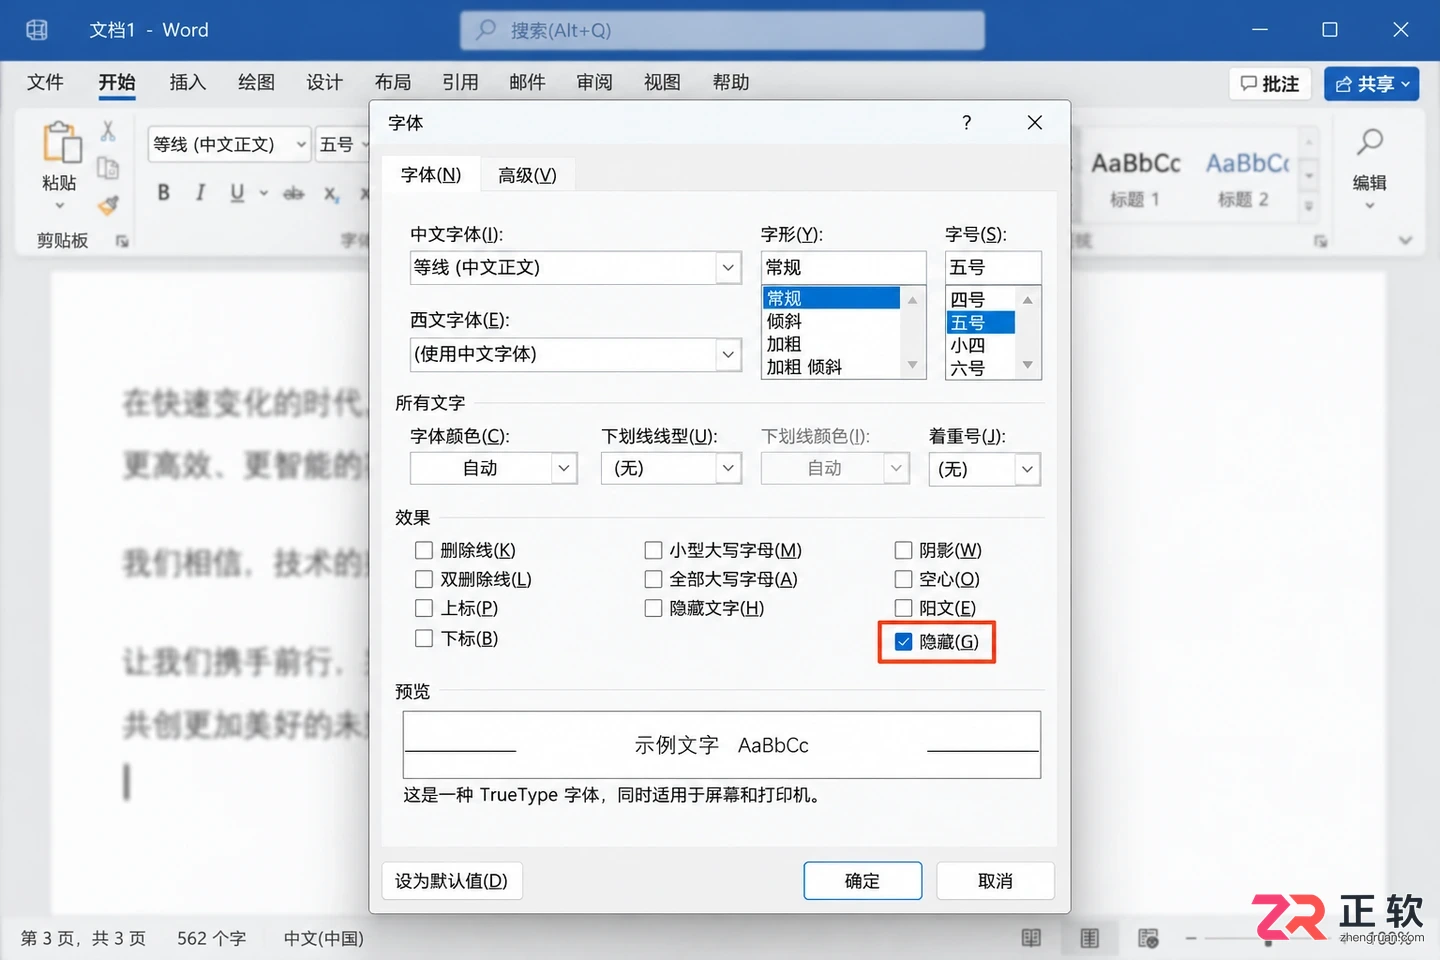This screenshot has width=1440, height=960.
Task: Open the 布局 ribbon tab
Action: pyautogui.click(x=393, y=82)
